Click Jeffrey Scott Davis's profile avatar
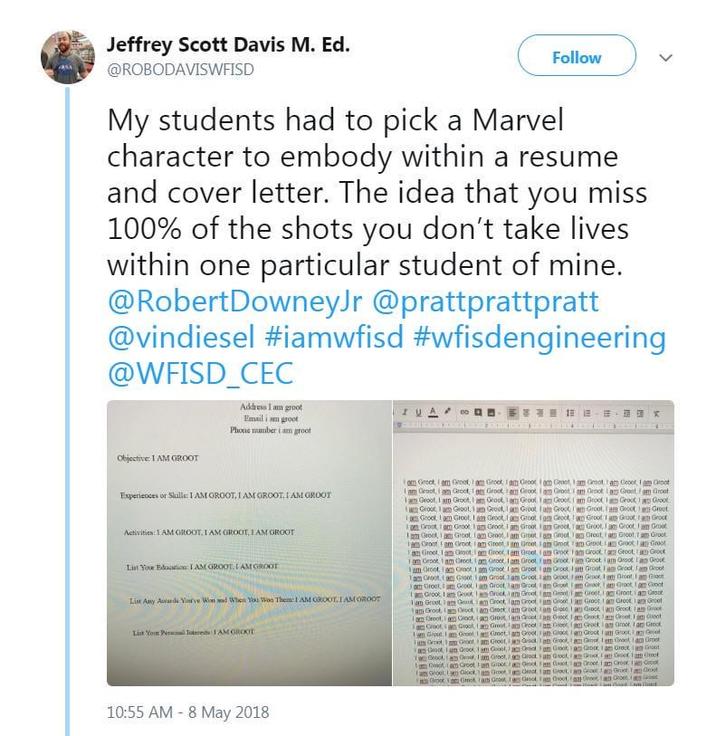This screenshot has height=736, width=716. [x=67, y=58]
